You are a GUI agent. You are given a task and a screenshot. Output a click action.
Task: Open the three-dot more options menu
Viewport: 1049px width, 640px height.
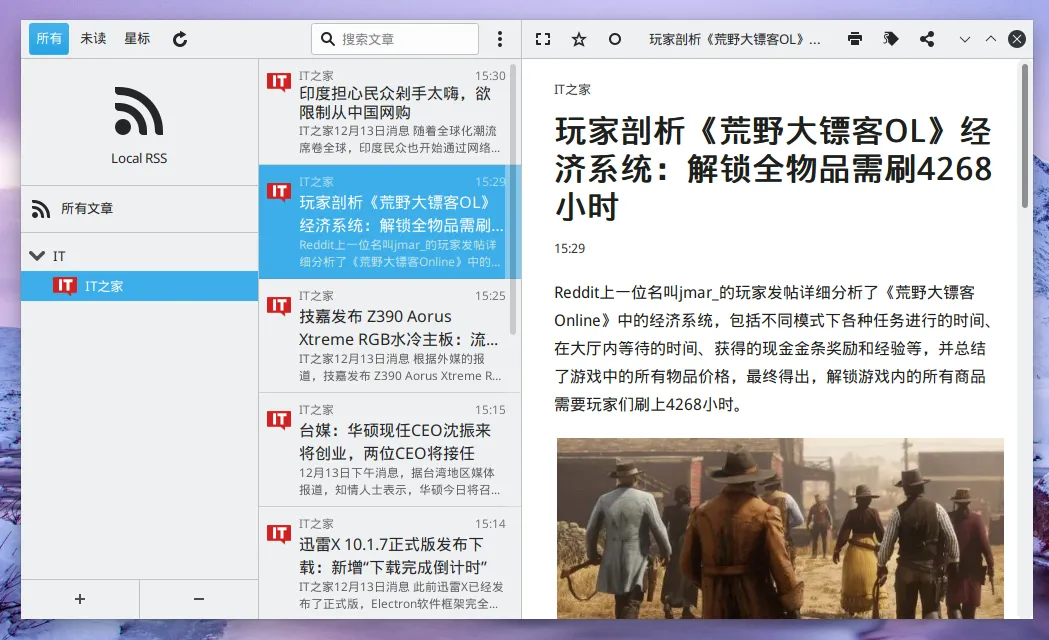500,39
